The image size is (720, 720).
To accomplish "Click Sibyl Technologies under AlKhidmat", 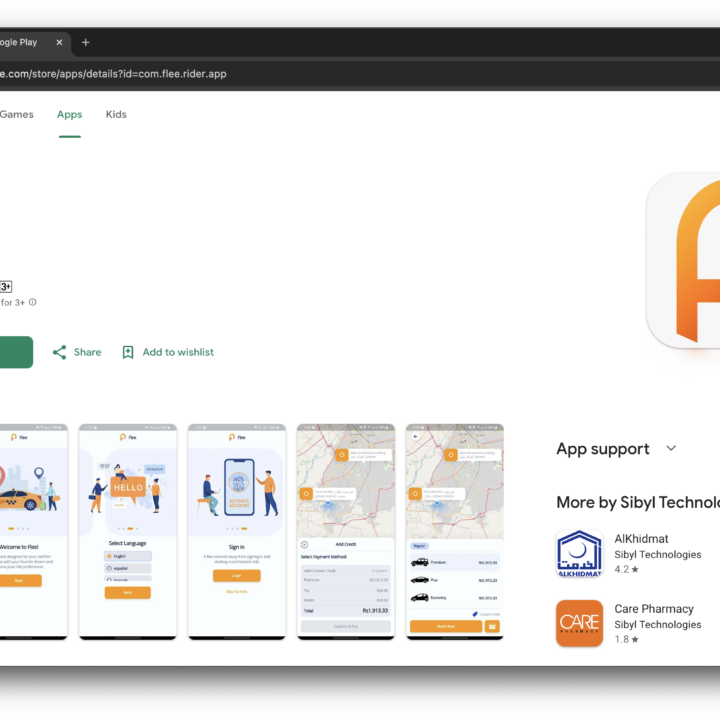I will [658, 555].
